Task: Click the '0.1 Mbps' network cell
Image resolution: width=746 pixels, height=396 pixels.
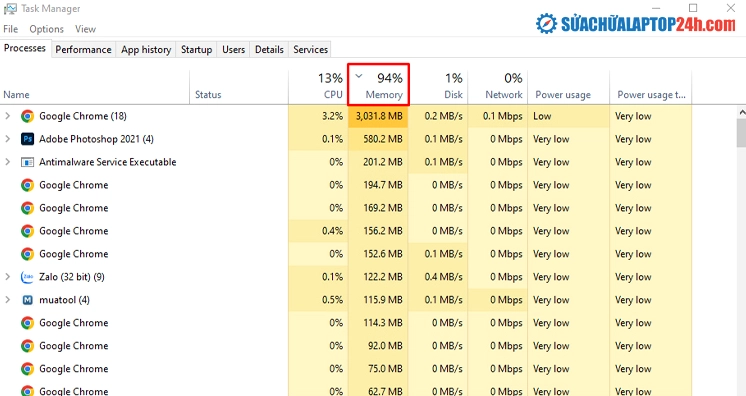Action: click(498, 116)
